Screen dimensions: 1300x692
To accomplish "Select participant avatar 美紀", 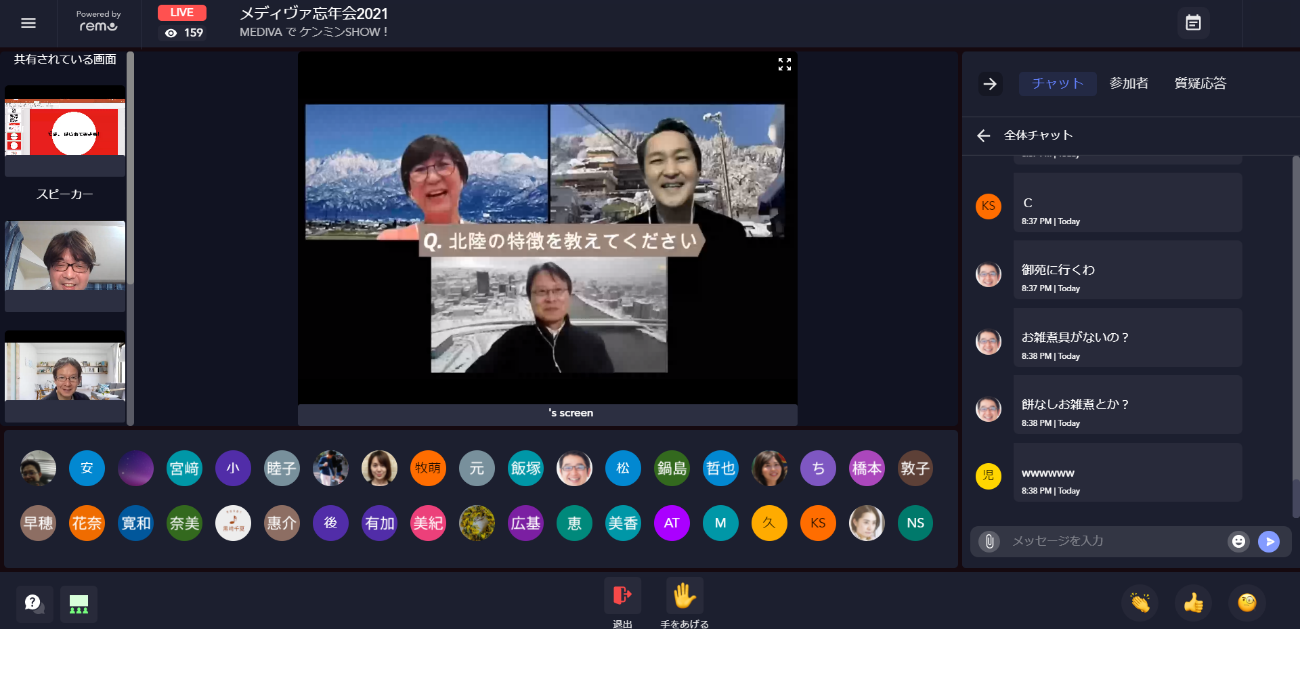I will (428, 523).
